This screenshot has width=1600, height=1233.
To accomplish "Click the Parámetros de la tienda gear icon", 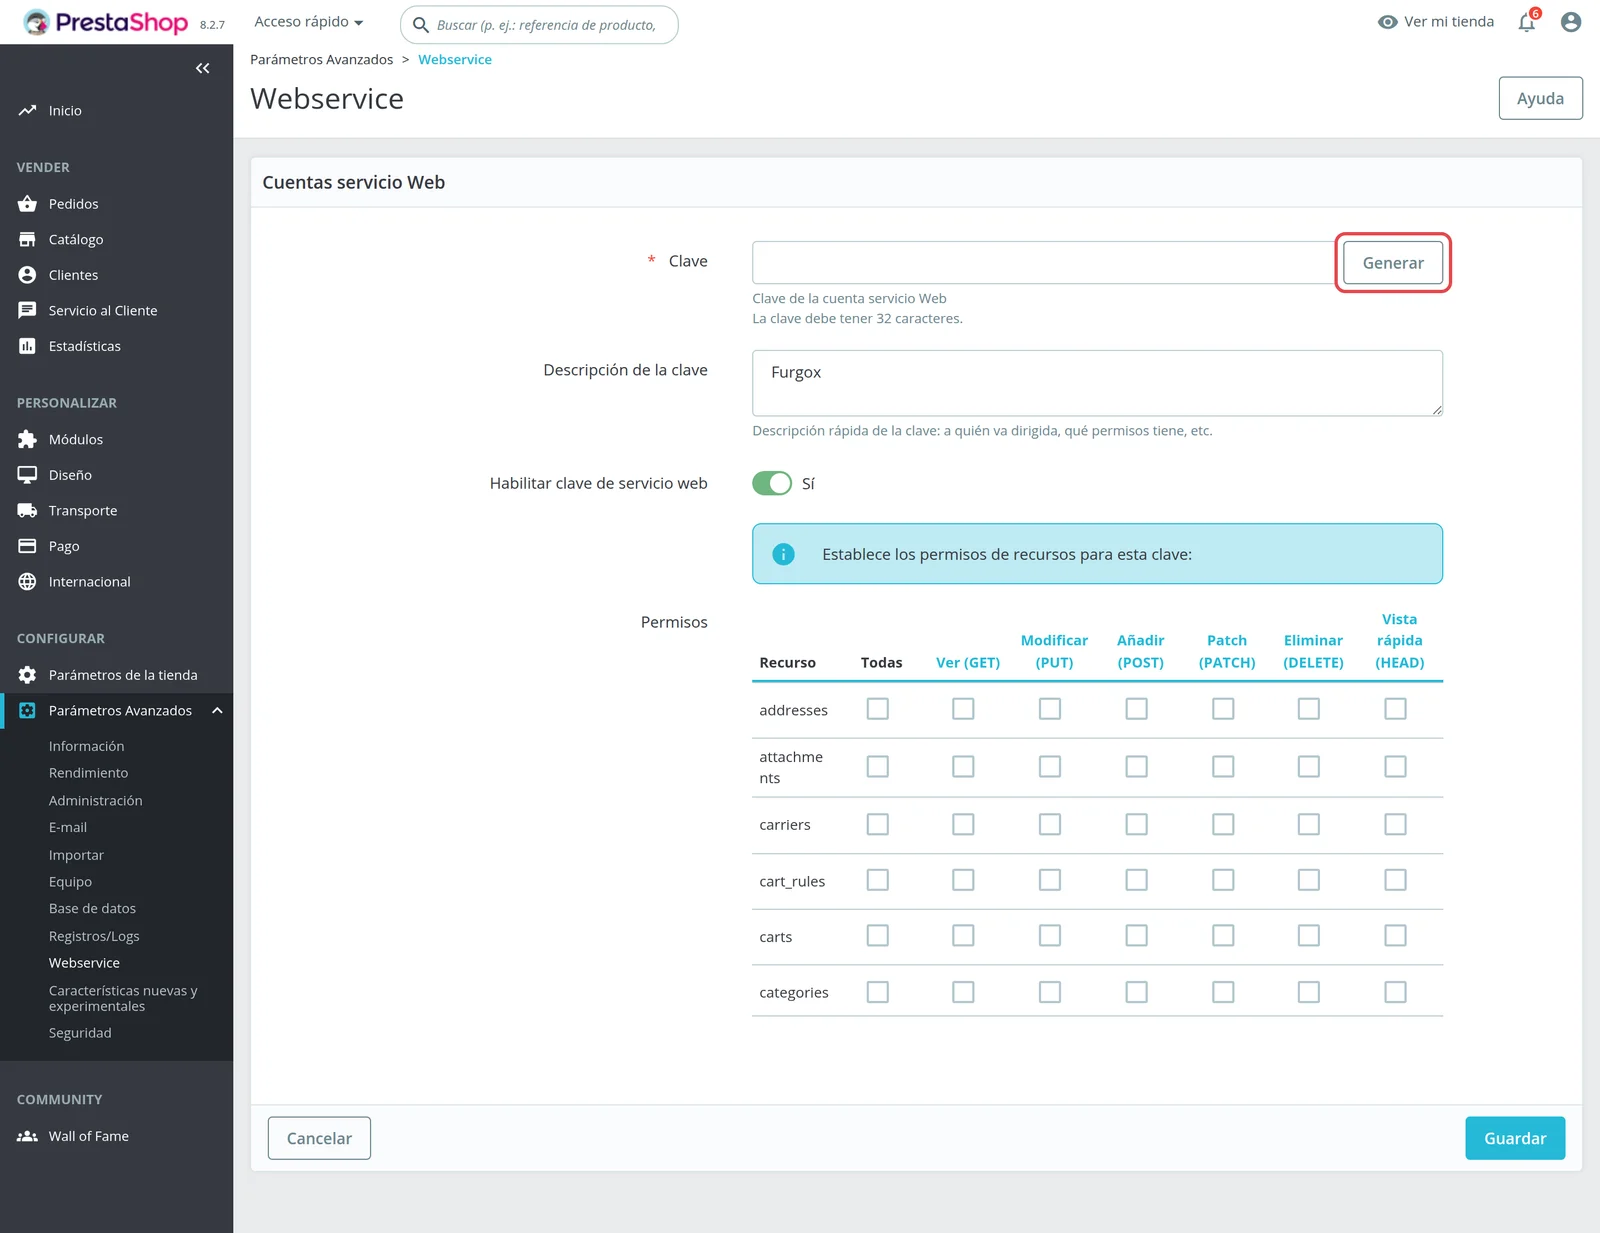I will pyautogui.click(x=27, y=675).
